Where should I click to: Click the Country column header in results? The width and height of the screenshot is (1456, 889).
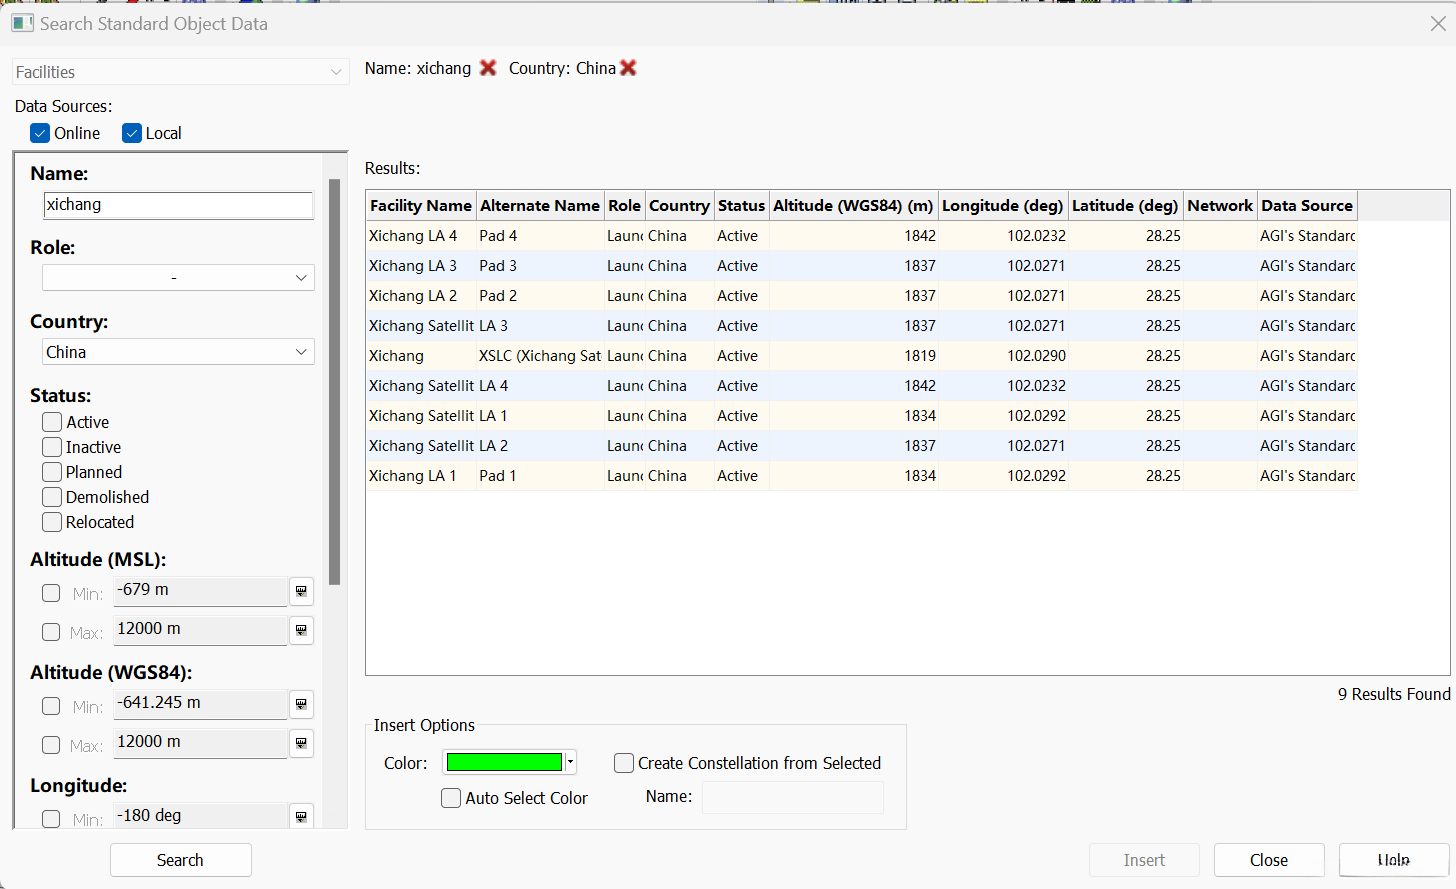(x=679, y=205)
